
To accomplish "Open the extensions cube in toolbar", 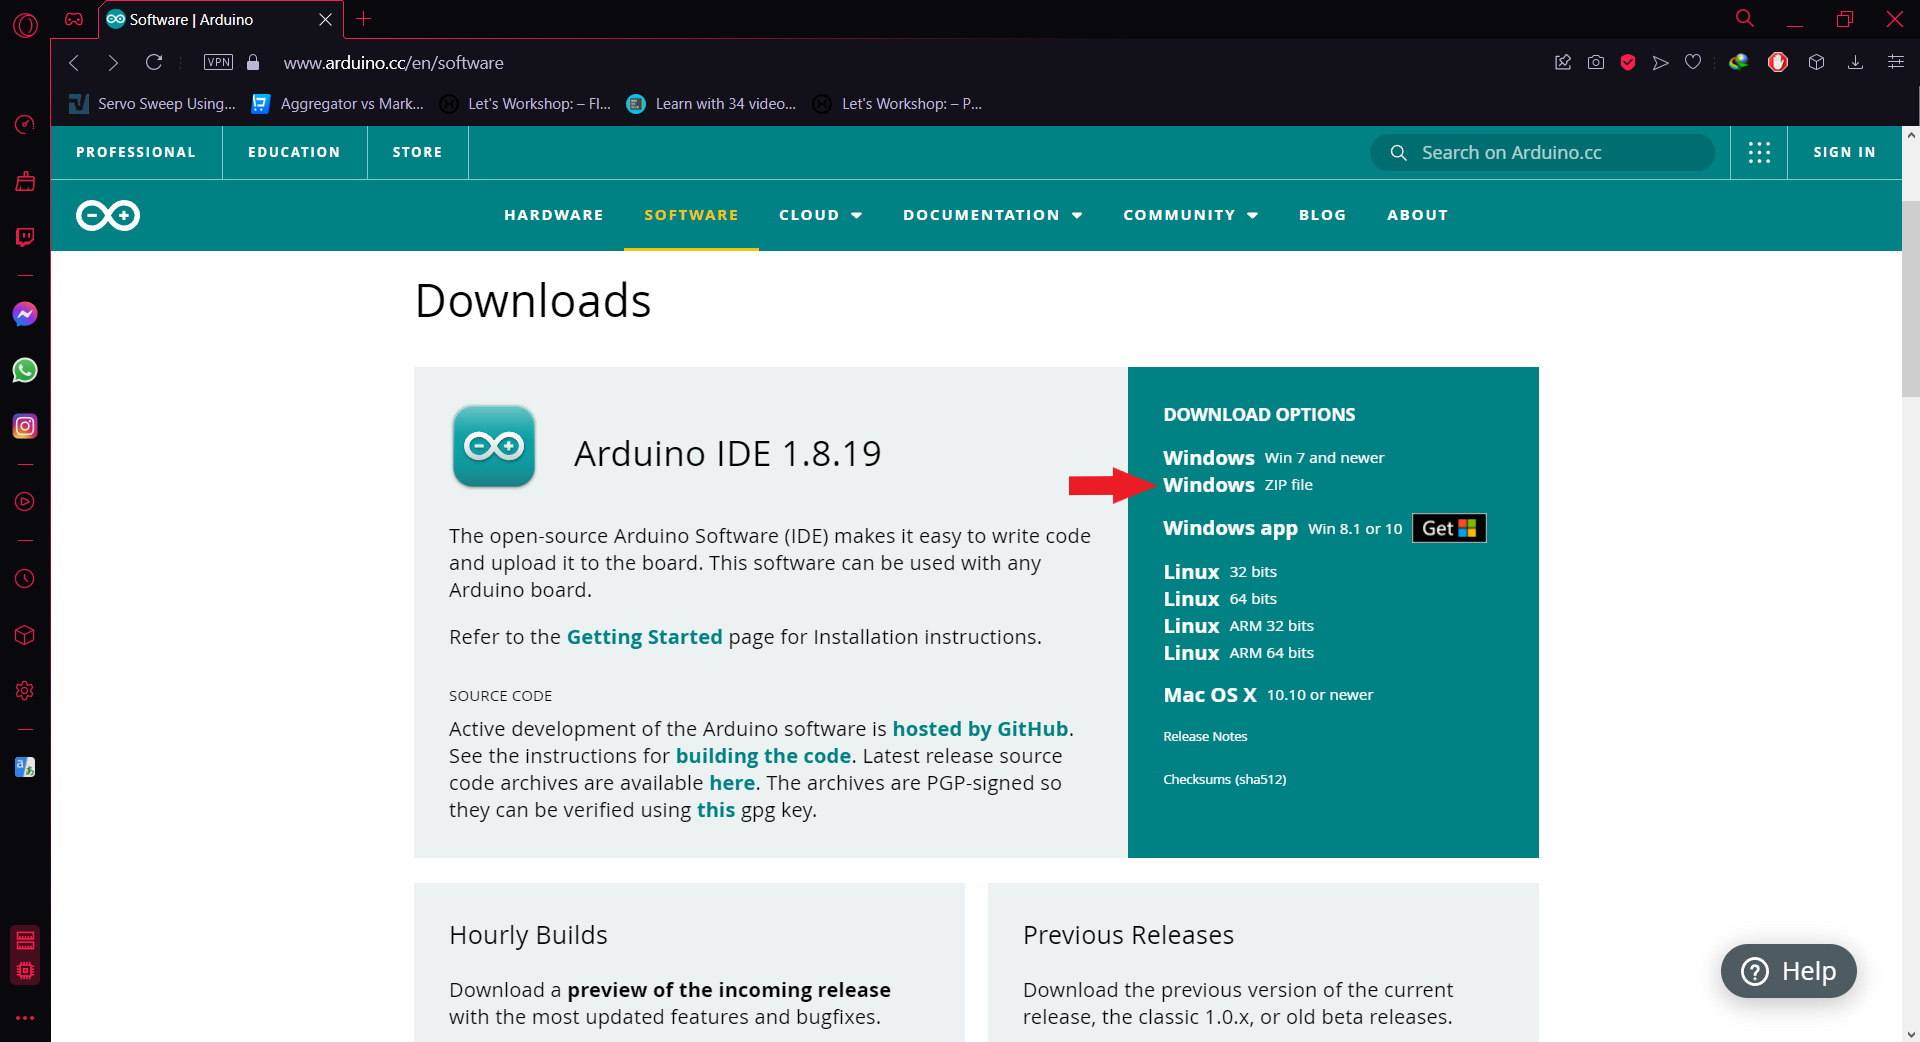I will pos(1817,62).
